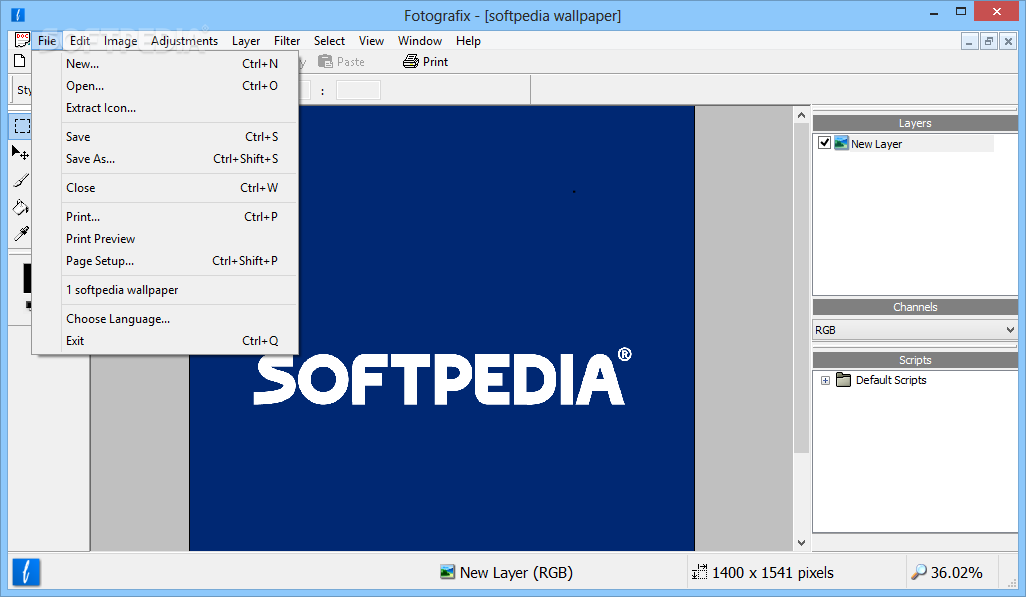Restore the inner document window
Image resolution: width=1026 pixels, height=597 pixels.
coord(989,42)
